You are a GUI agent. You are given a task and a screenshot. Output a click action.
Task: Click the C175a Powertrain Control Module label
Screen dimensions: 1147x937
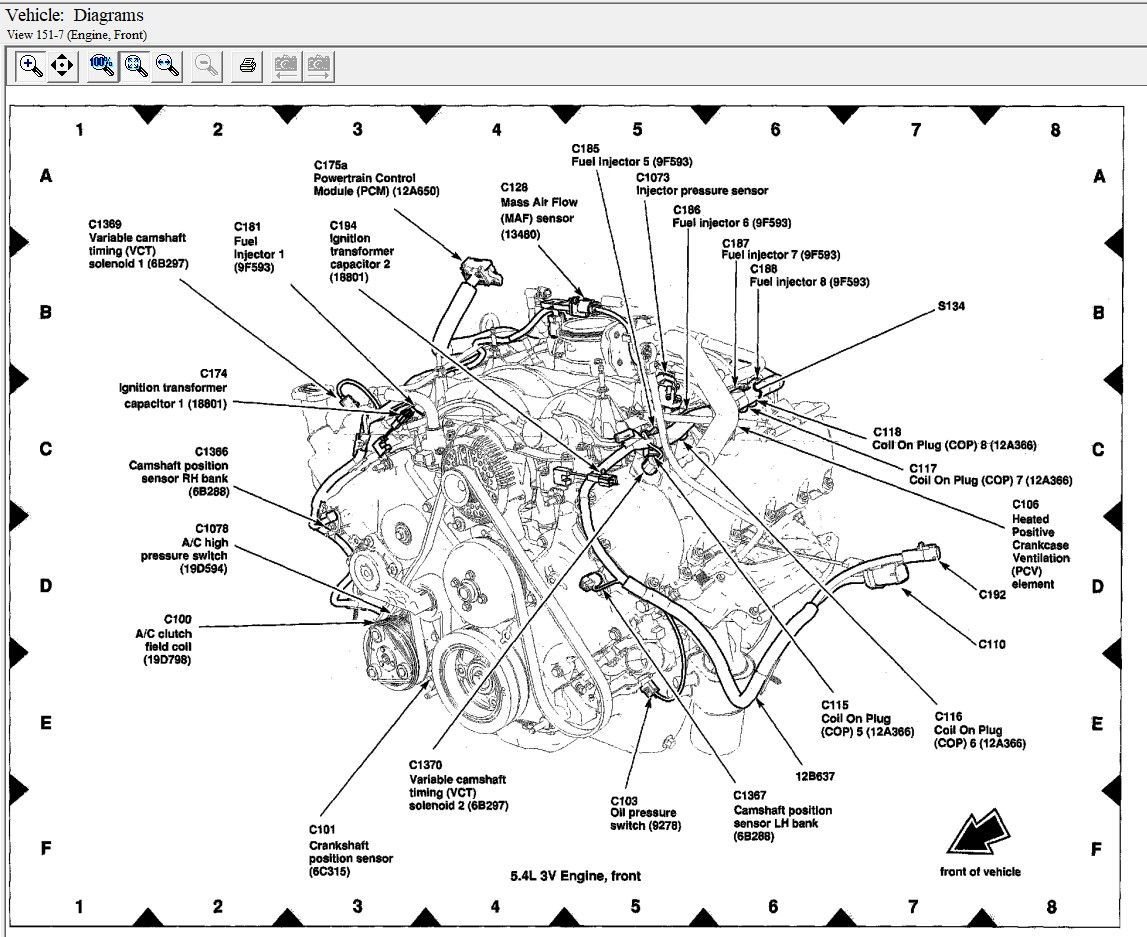pos(376,177)
